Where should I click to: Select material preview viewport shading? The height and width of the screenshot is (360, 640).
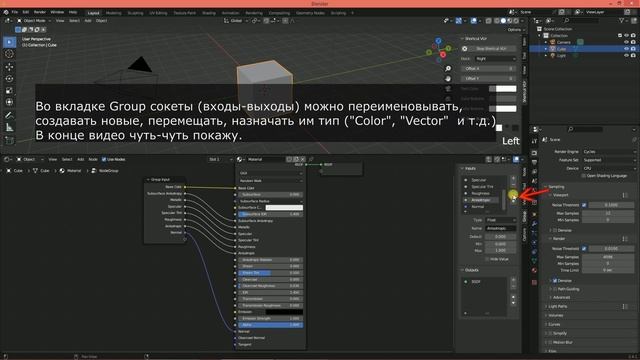509,21
